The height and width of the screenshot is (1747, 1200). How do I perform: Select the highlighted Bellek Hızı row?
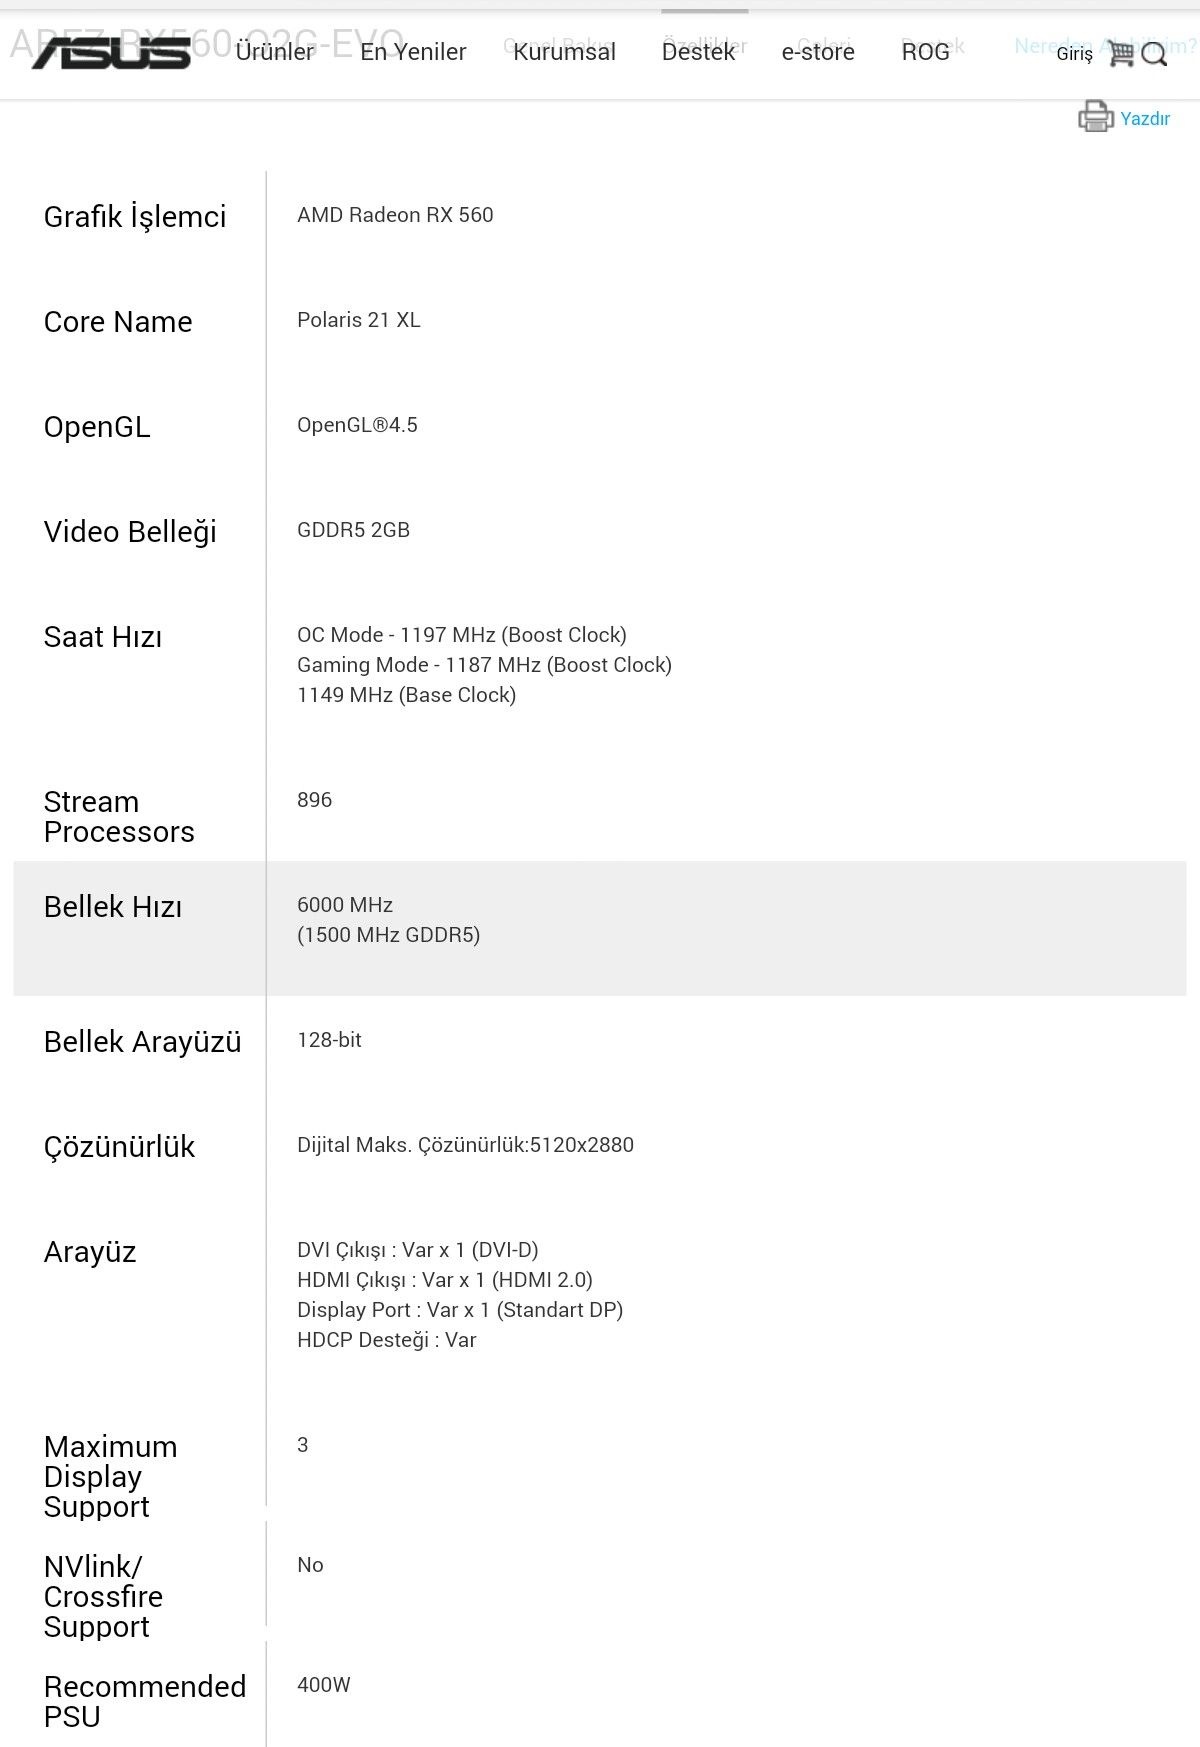[x=600, y=928]
